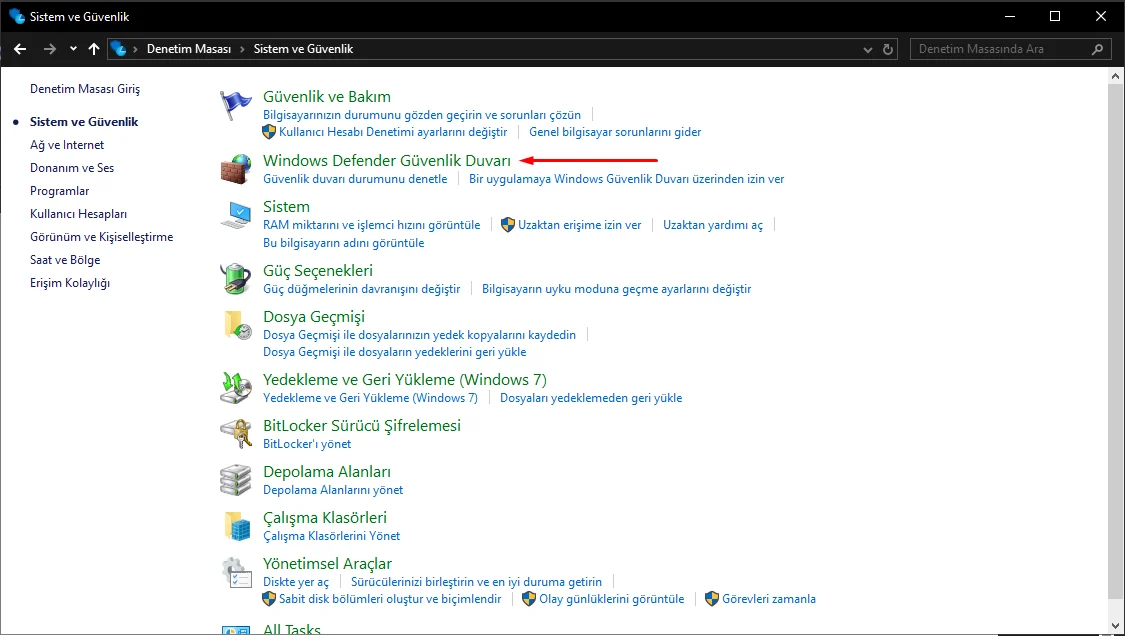Viewport: 1125px width, 636px height.
Task: Open Donanım ve Ses category
Action: (x=72, y=168)
